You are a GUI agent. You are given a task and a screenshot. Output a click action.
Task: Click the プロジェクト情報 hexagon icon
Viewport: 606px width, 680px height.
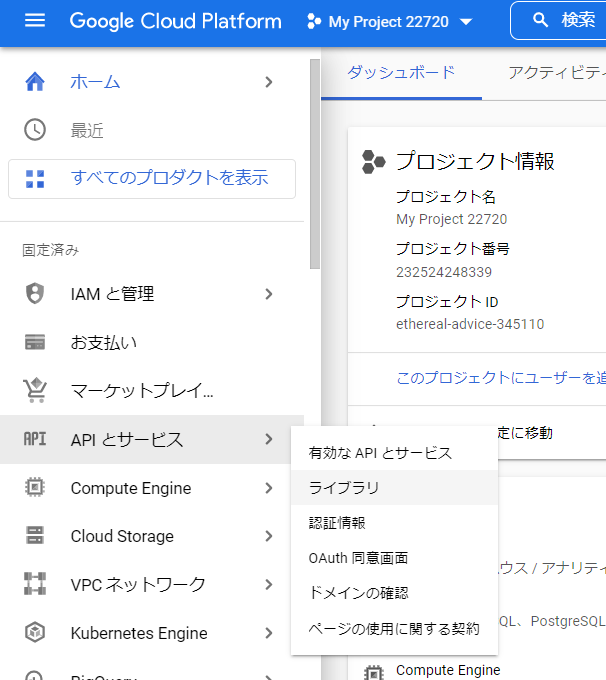pyautogui.click(x=373, y=162)
